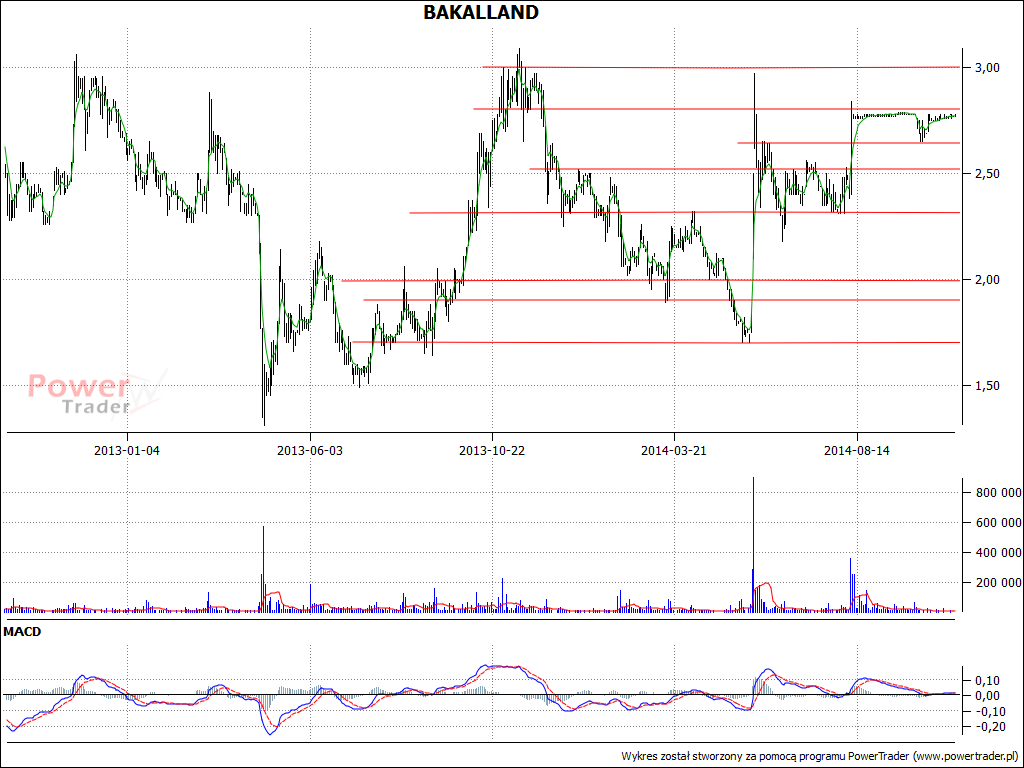The width and height of the screenshot is (1024, 768).
Task: Click the PowerTrader credit text at bottom
Action: [820, 756]
